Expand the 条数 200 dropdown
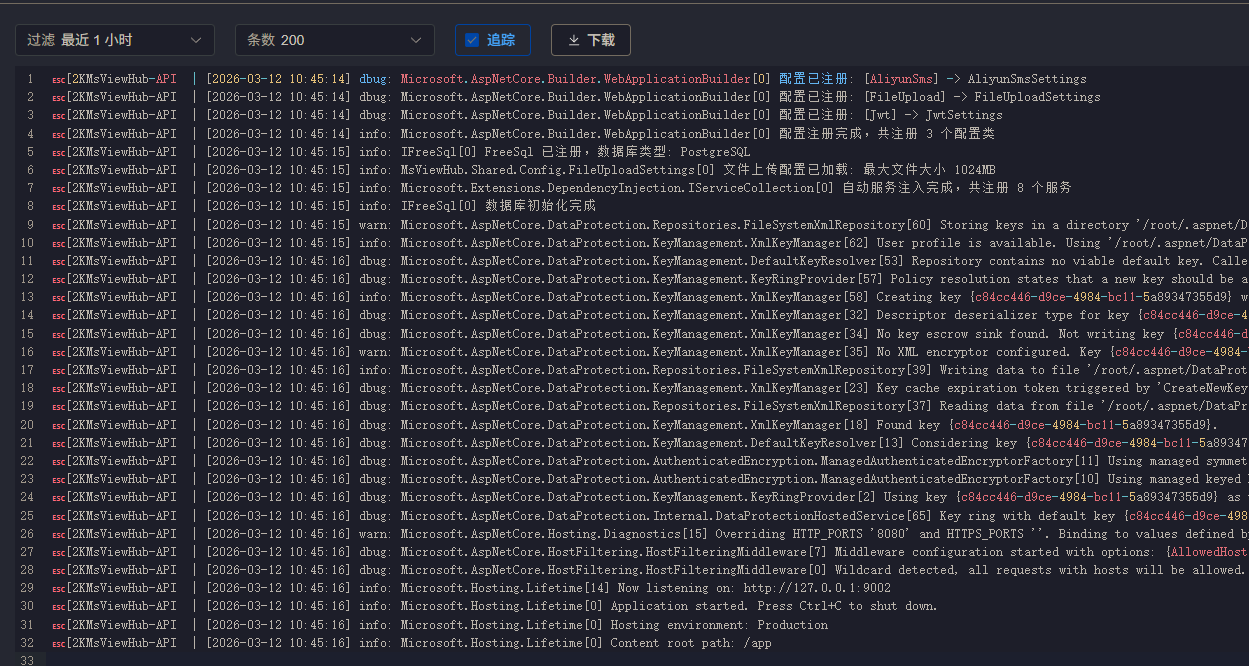1249x666 pixels. click(x=334, y=40)
